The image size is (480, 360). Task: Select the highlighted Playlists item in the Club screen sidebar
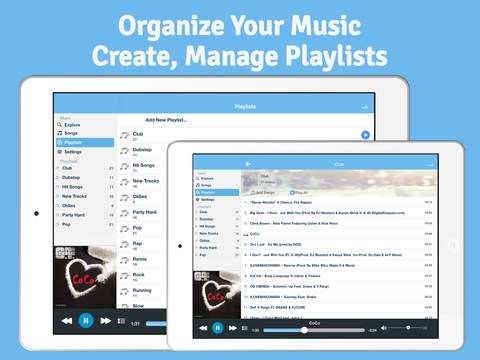(217, 192)
